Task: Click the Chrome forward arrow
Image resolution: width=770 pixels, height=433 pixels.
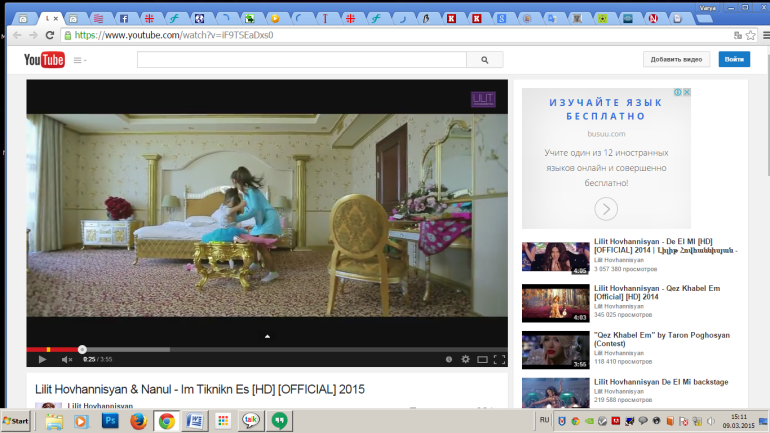Action: point(33,35)
